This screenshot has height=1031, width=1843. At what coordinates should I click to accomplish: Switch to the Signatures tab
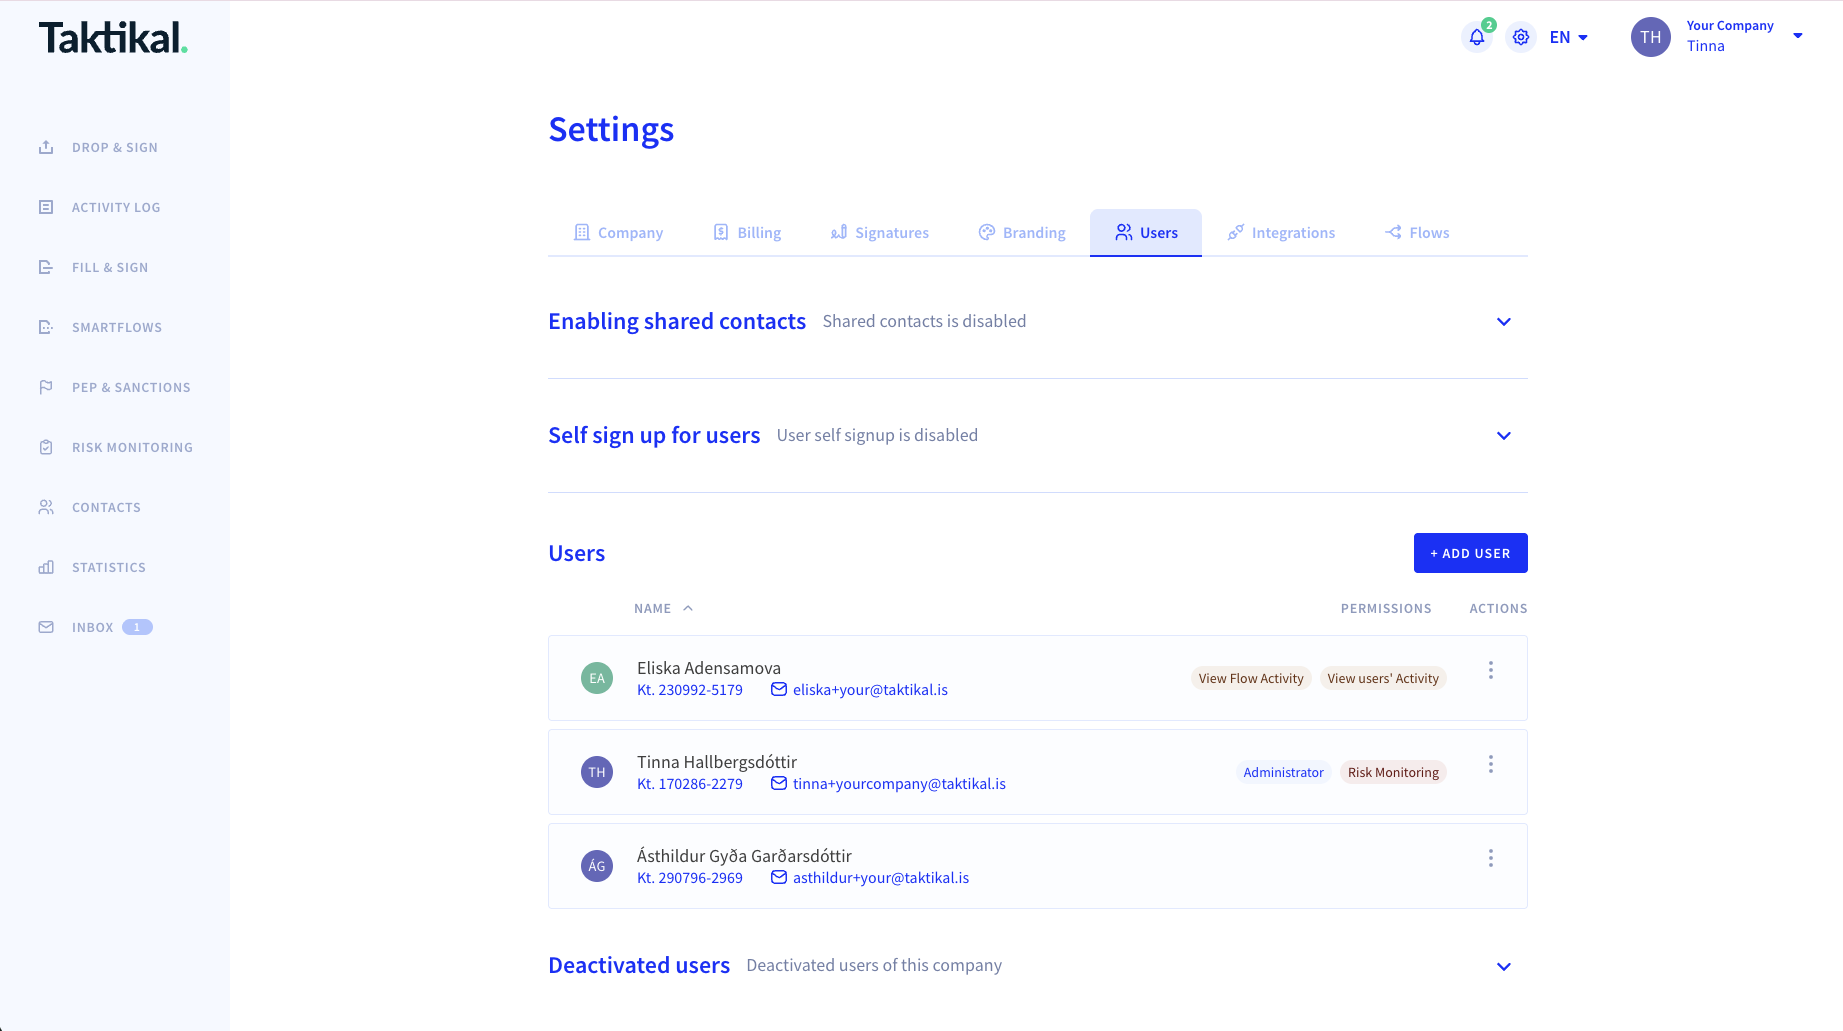880,232
